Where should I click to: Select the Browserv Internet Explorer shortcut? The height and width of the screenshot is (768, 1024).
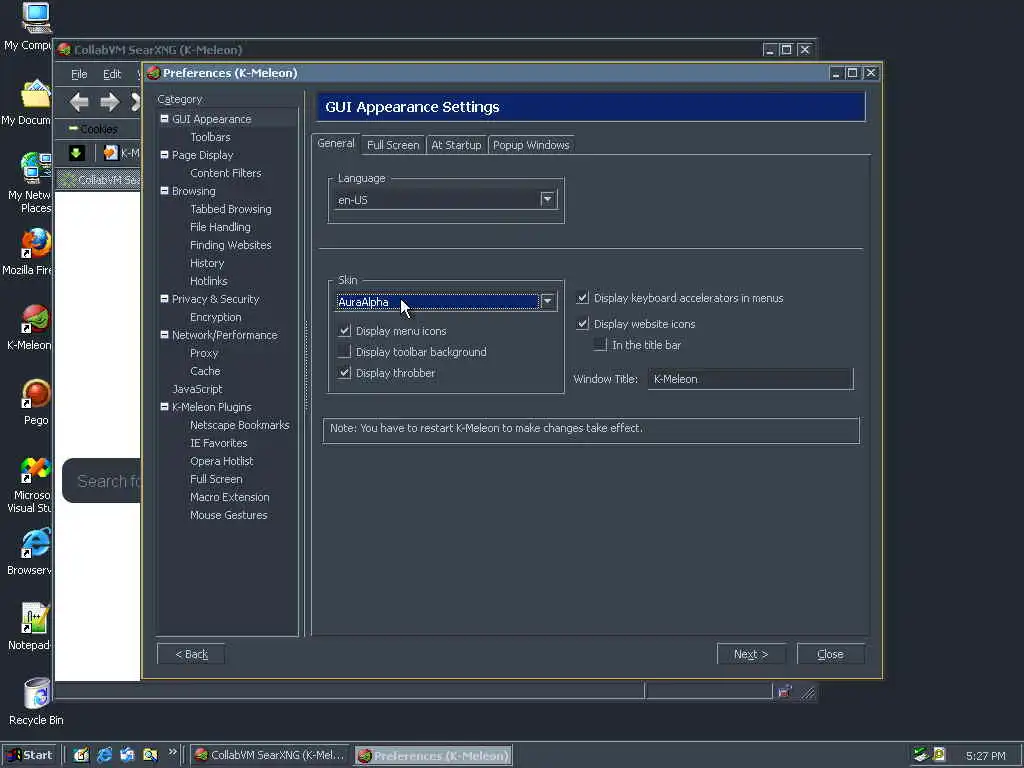[35, 543]
